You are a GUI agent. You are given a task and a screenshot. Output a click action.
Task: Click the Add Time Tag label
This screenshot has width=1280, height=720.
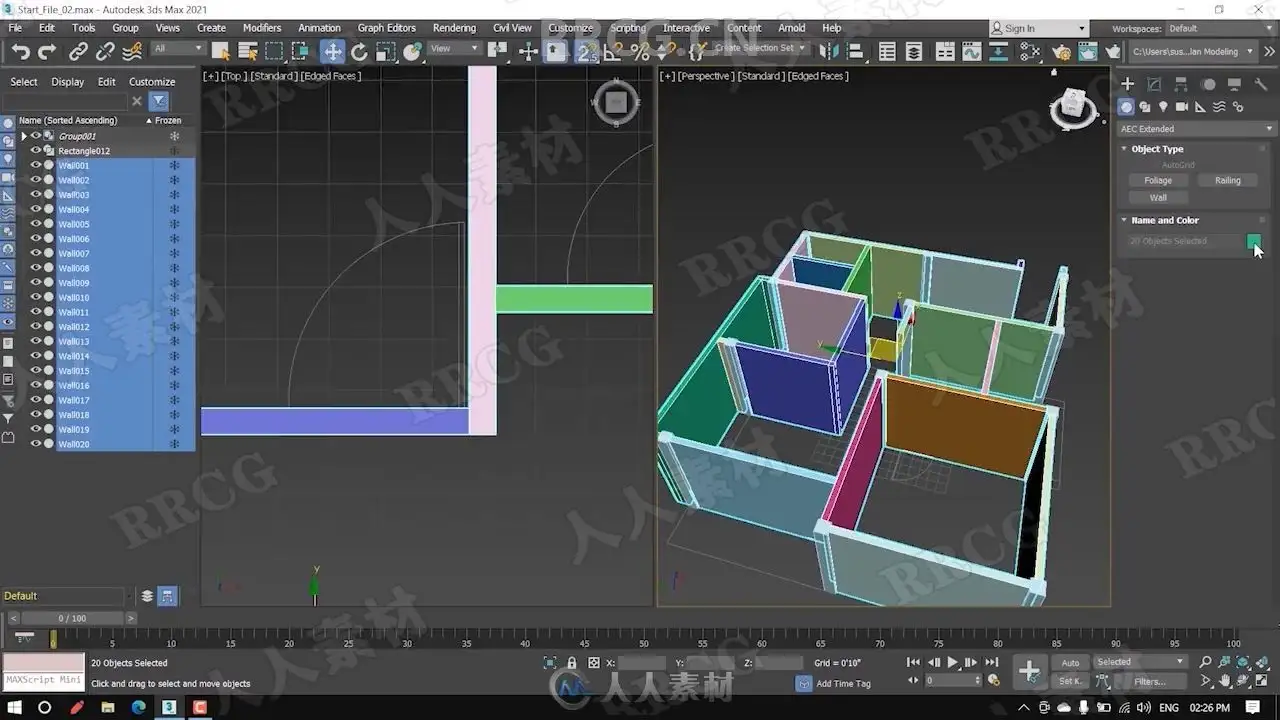[x=843, y=684]
